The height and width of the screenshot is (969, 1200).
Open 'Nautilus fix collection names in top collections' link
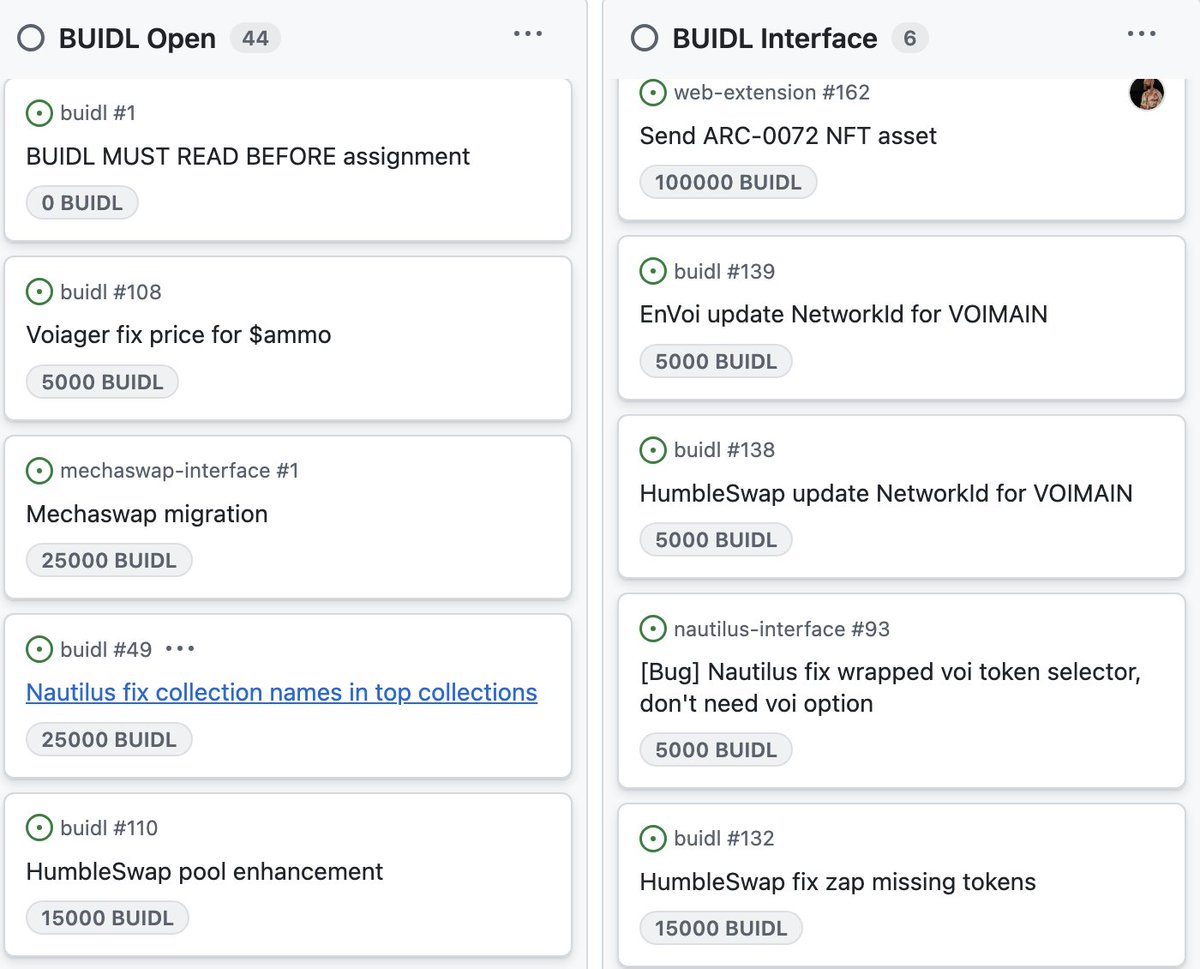(x=282, y=692)
